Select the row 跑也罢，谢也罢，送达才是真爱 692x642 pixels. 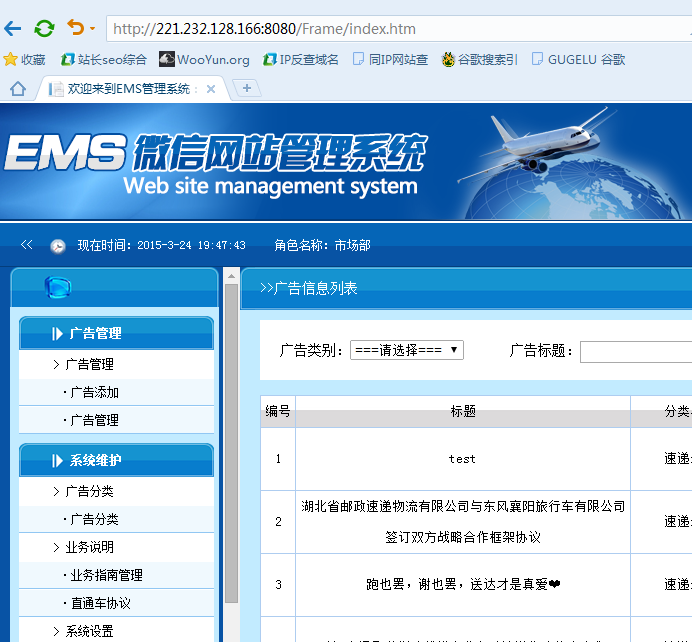click(463, 584)
